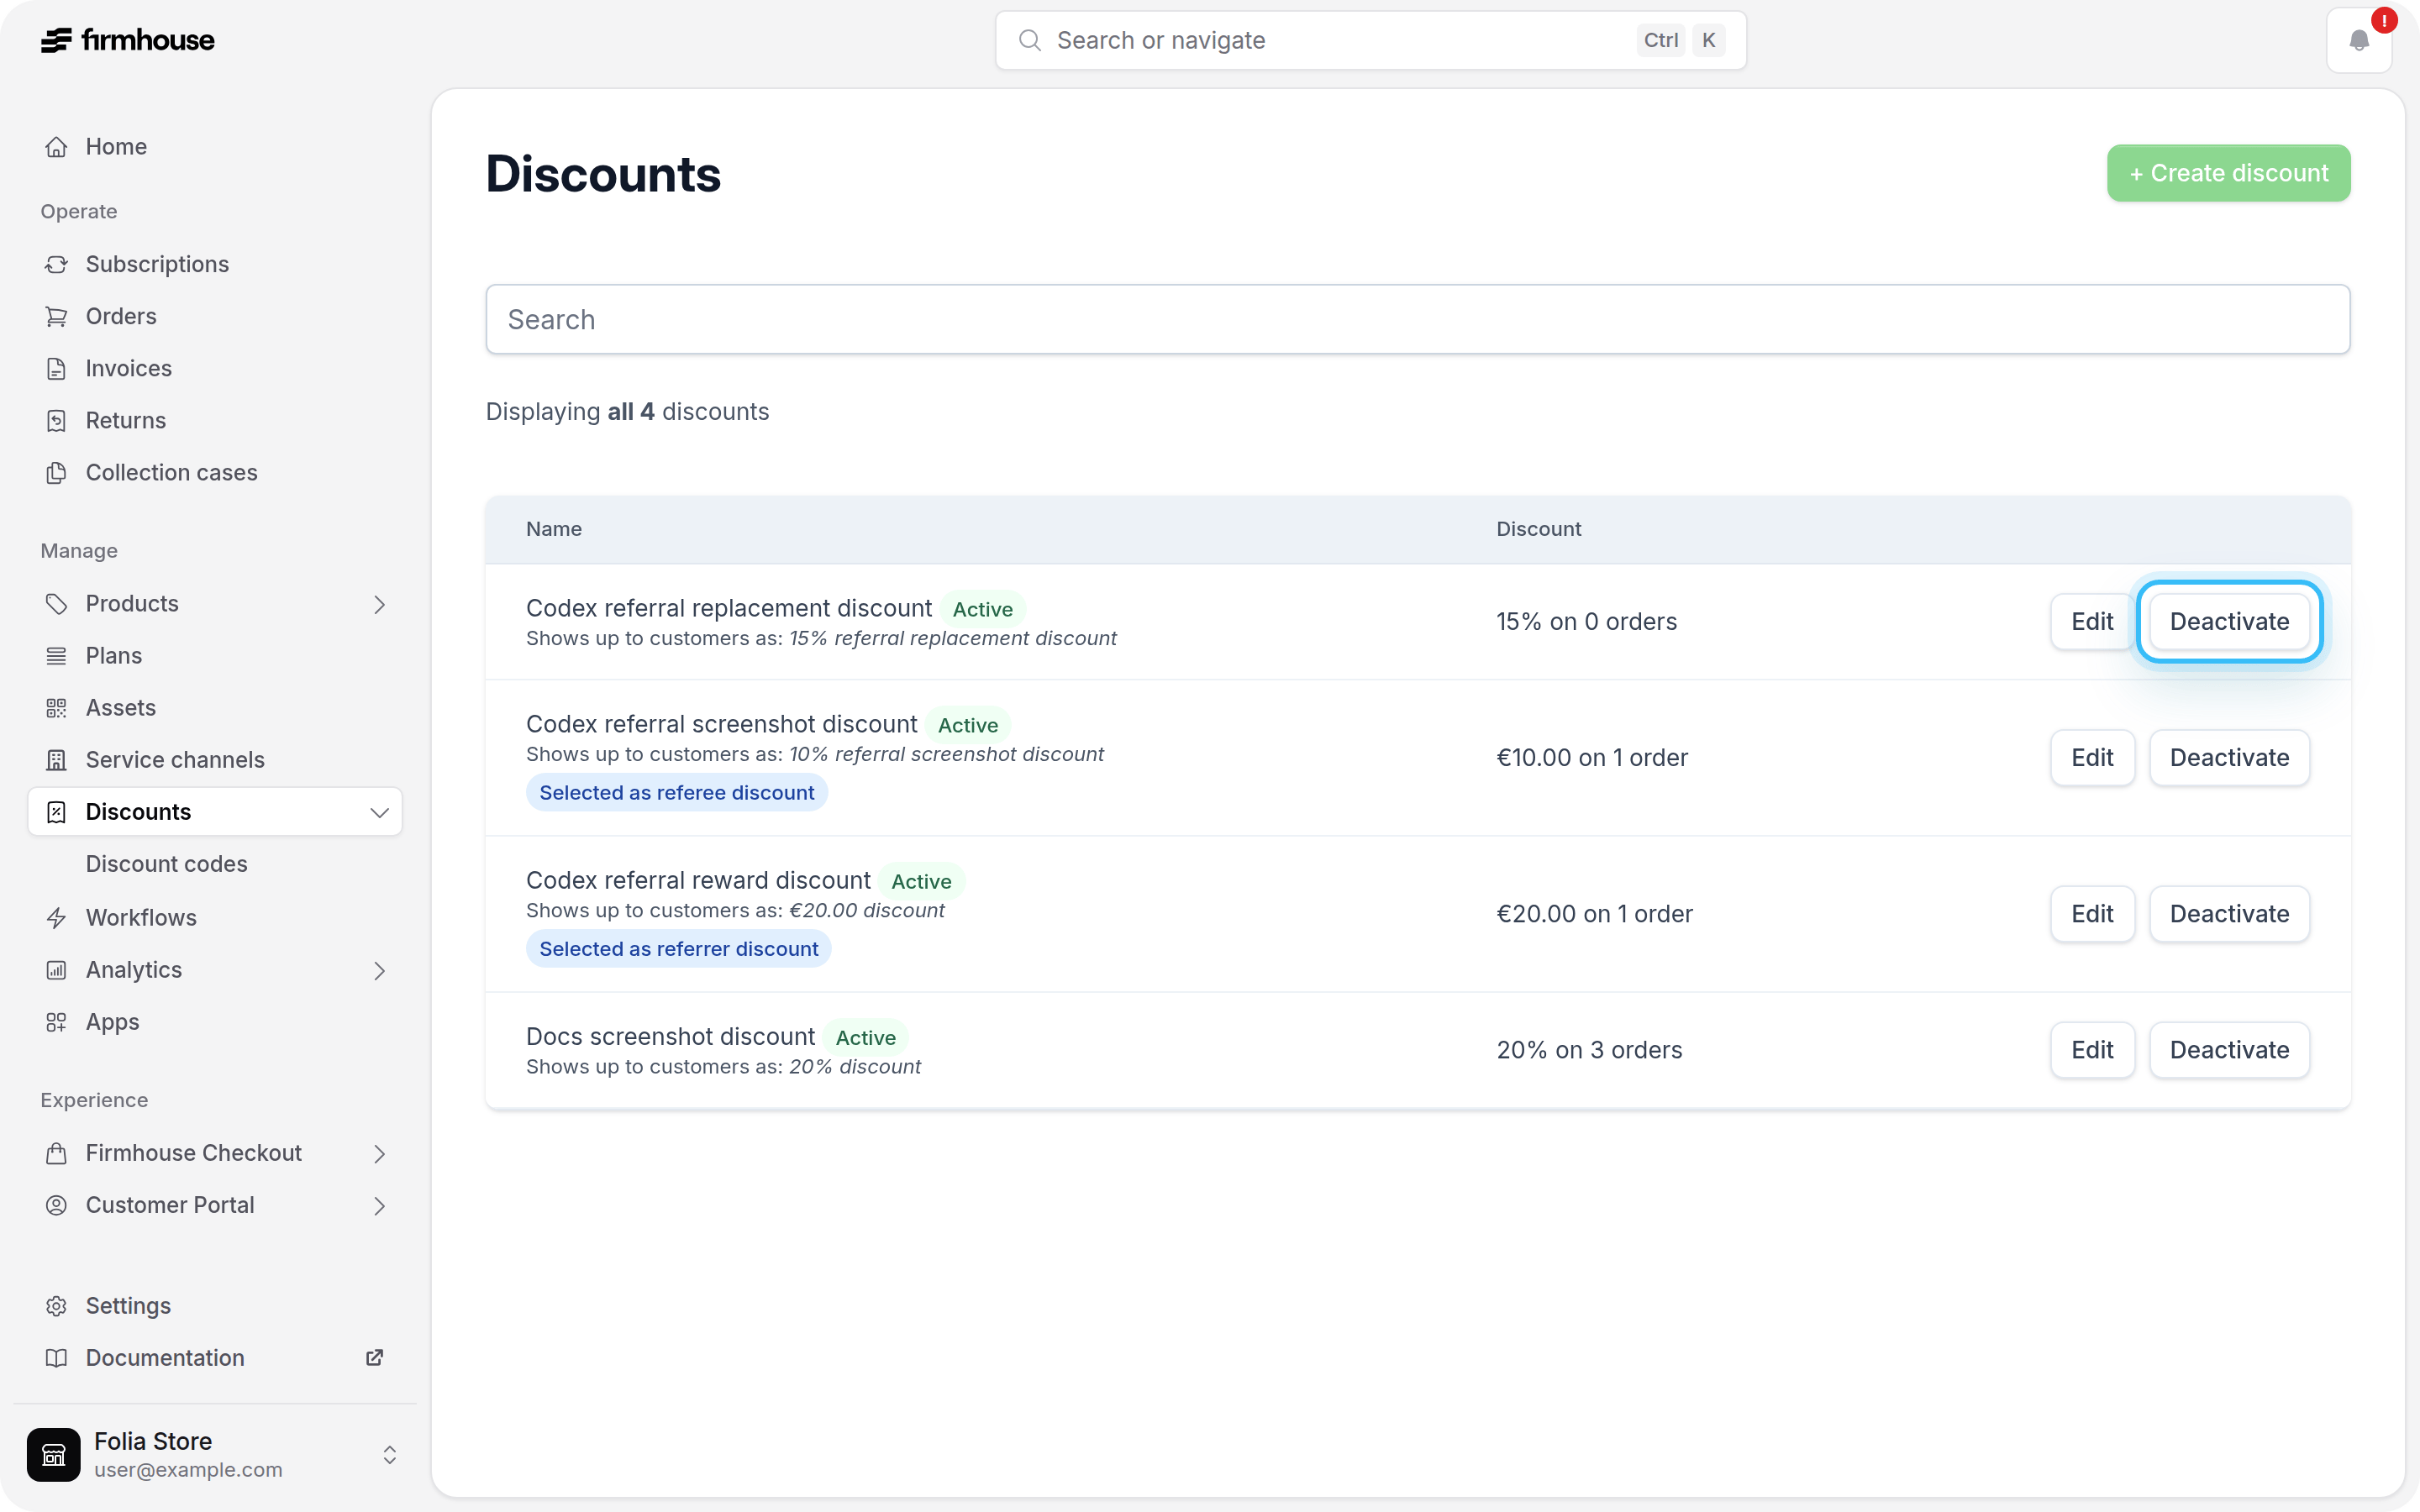Click the '€10.00 on 1 order' cell
The width and height of the screenshot is (2420, 1512).
(1592, 758)
